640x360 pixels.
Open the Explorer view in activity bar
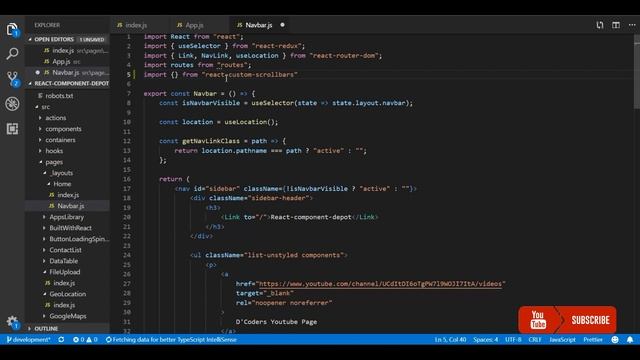coord(12,30)
